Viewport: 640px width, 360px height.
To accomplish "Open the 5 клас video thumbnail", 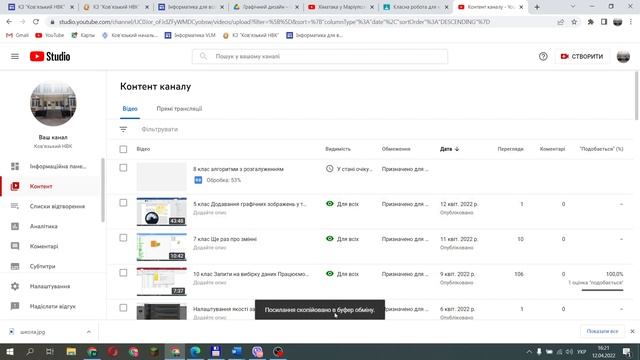I will tap(162, 212).
